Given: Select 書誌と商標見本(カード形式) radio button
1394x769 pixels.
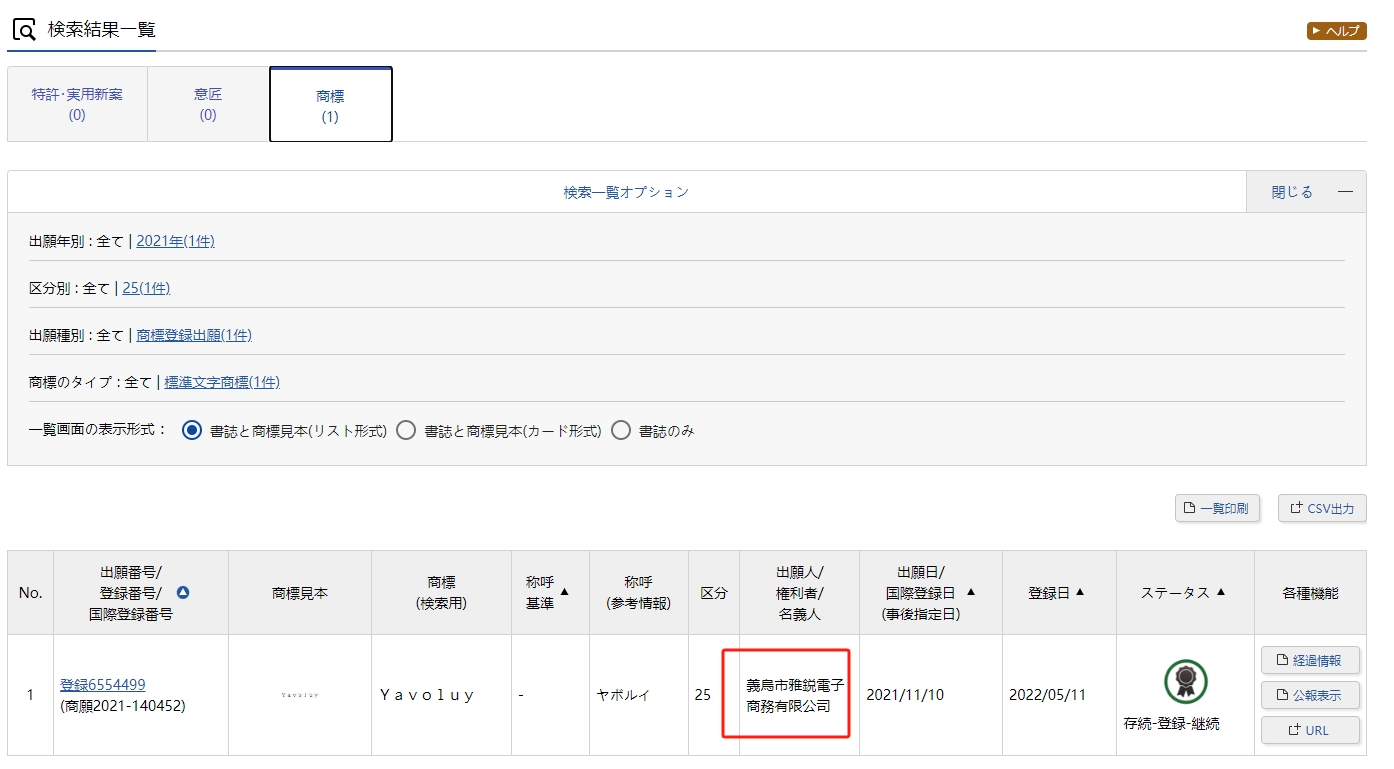Looking at the screenshot, I should click(406, 431).
